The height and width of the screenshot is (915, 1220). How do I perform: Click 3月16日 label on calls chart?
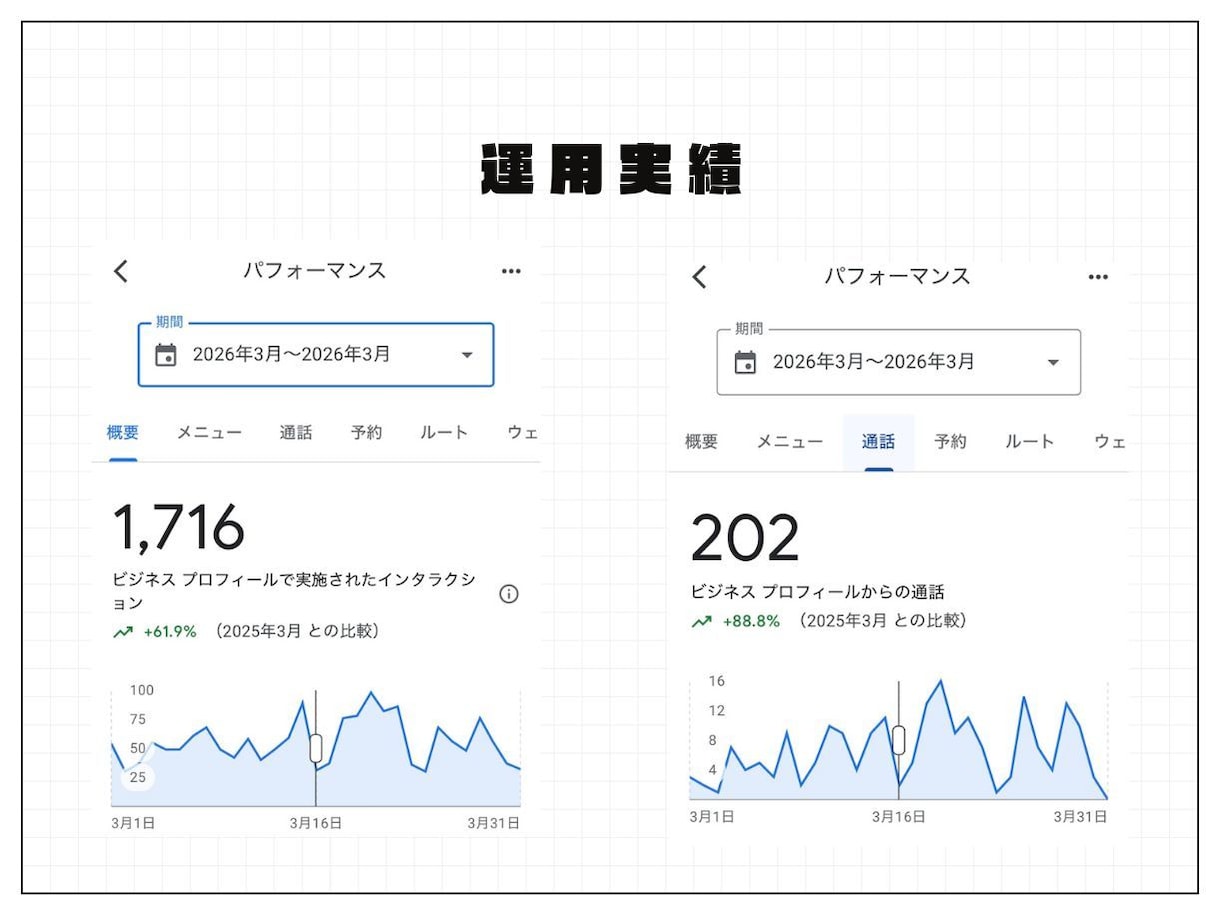(898, 816)
